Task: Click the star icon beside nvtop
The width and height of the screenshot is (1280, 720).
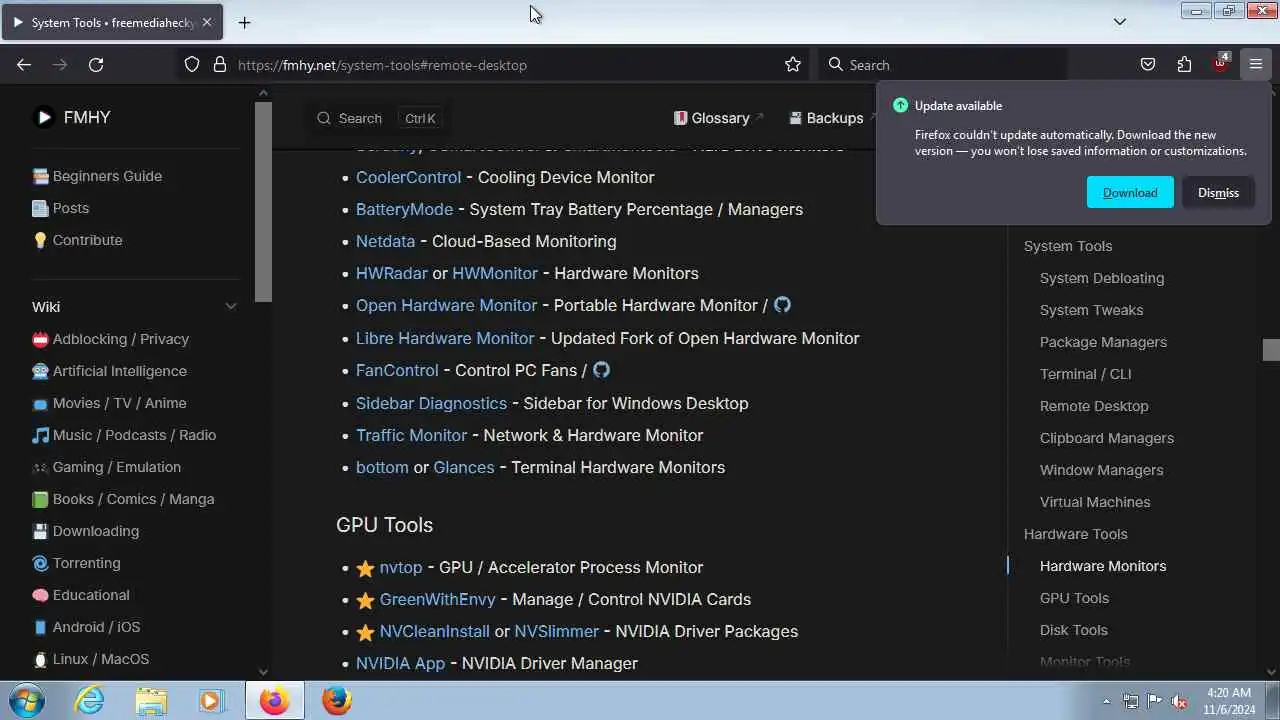Action: 365,568
